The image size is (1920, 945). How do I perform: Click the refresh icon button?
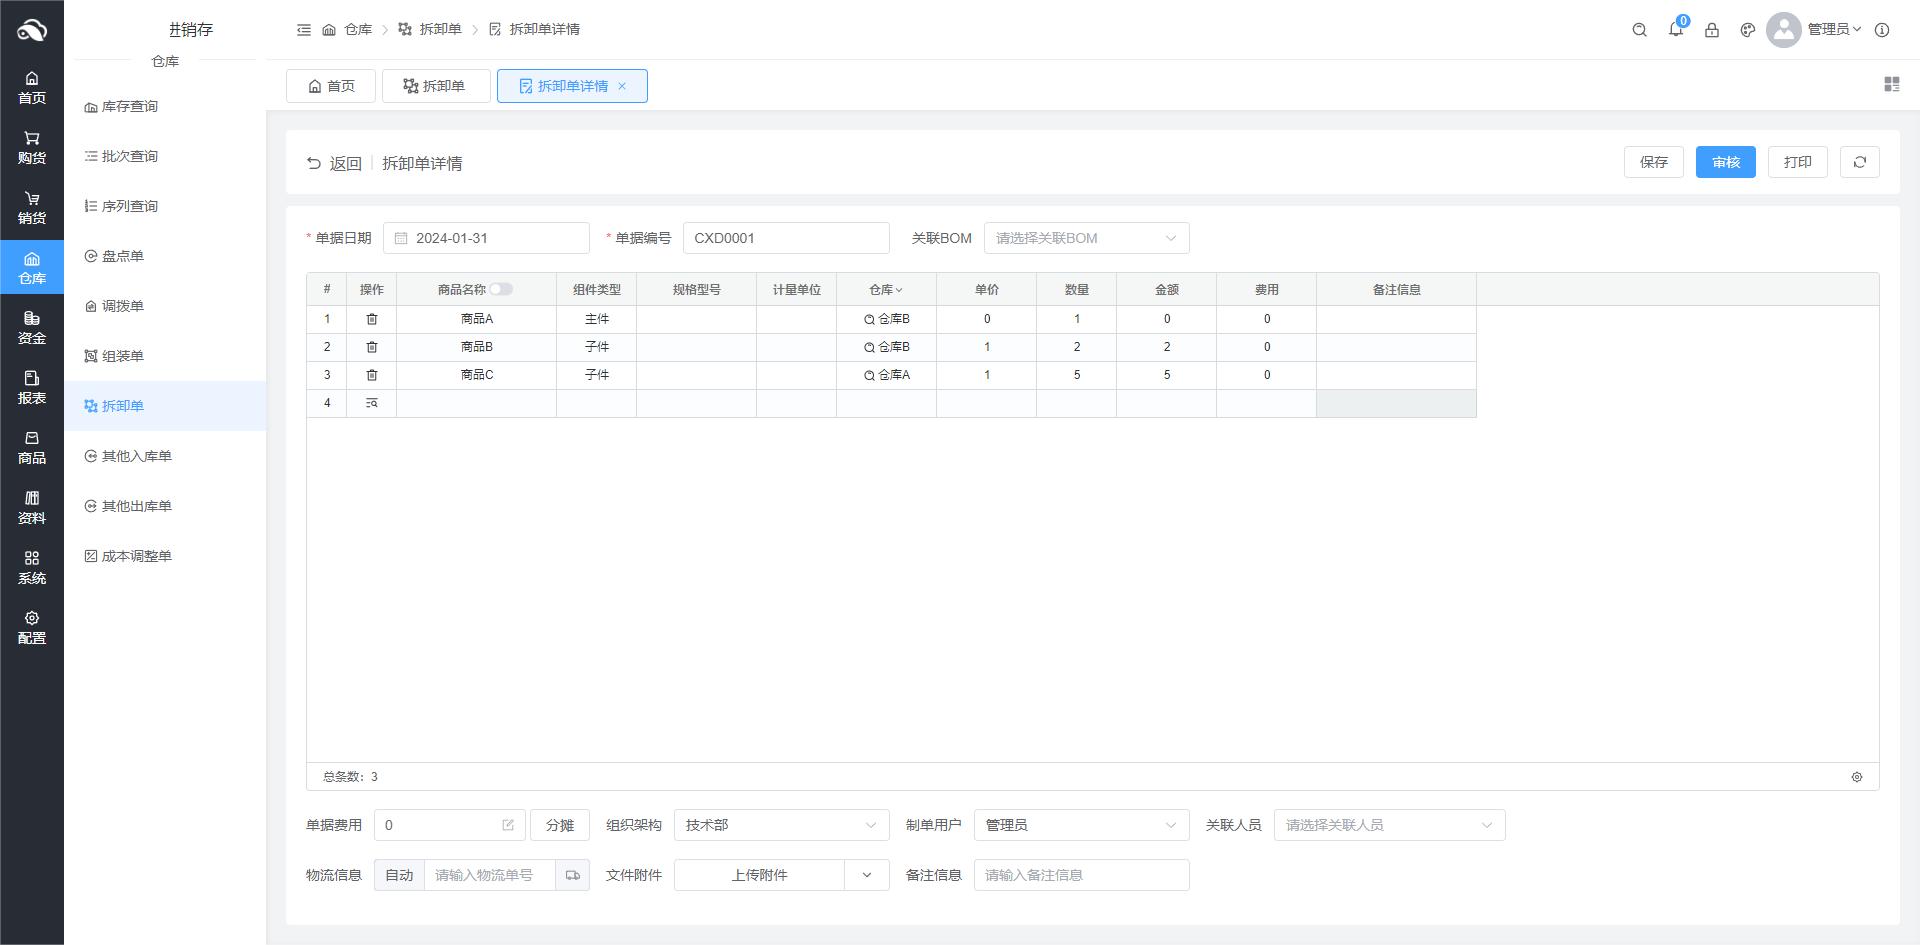(1859, 162)
